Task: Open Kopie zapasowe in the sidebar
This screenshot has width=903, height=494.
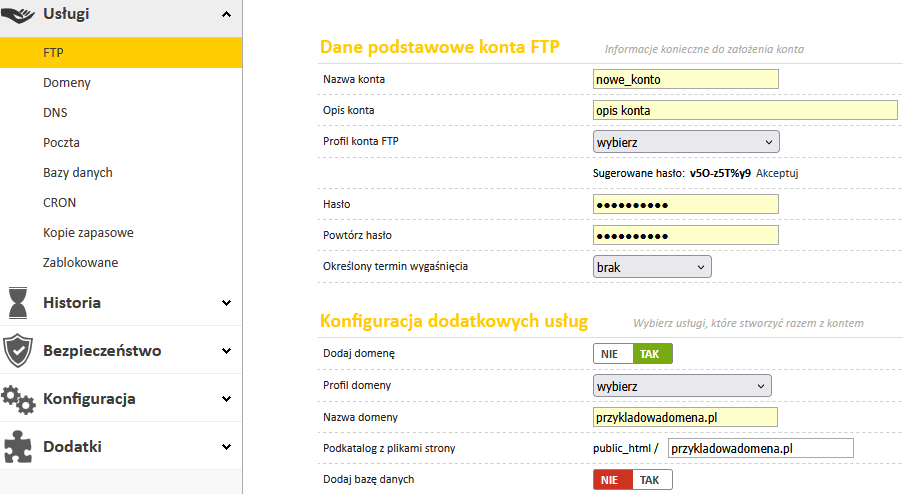Action: pos(88,233)
